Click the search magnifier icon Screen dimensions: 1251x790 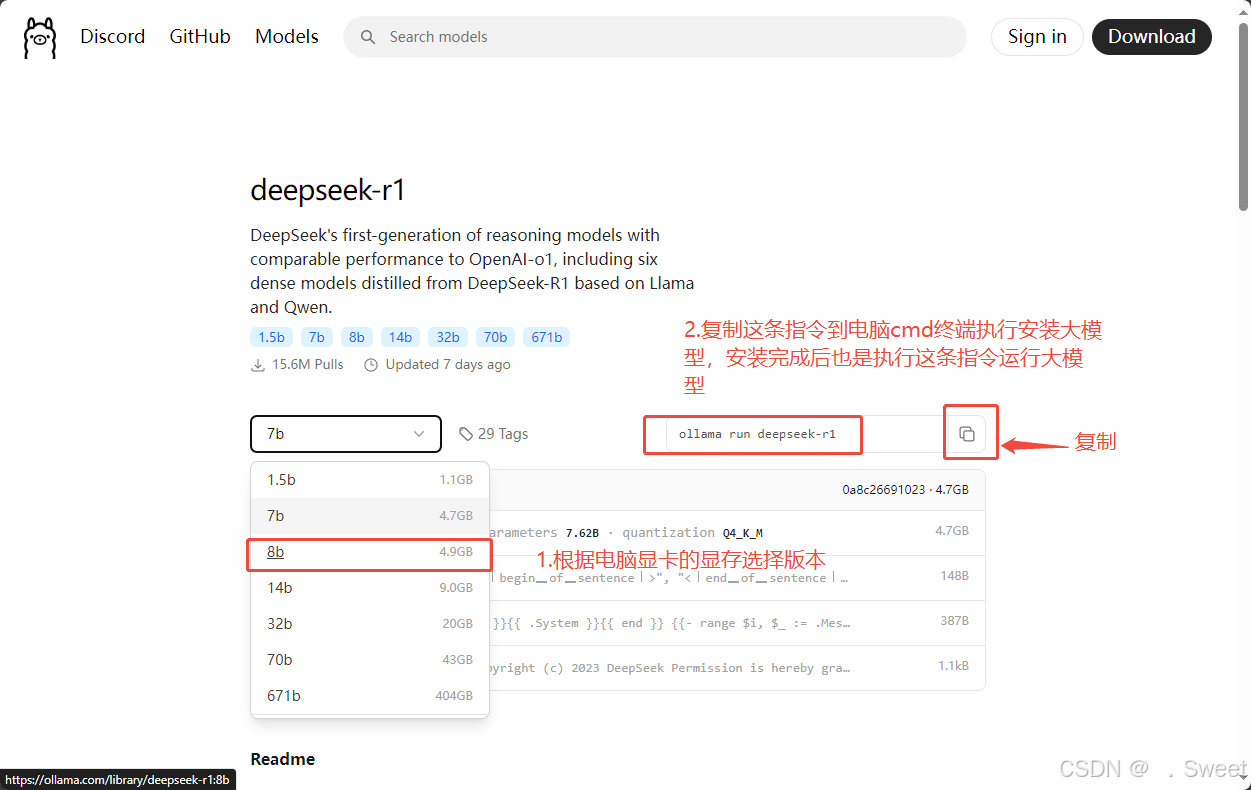click(x=368, y=37)
